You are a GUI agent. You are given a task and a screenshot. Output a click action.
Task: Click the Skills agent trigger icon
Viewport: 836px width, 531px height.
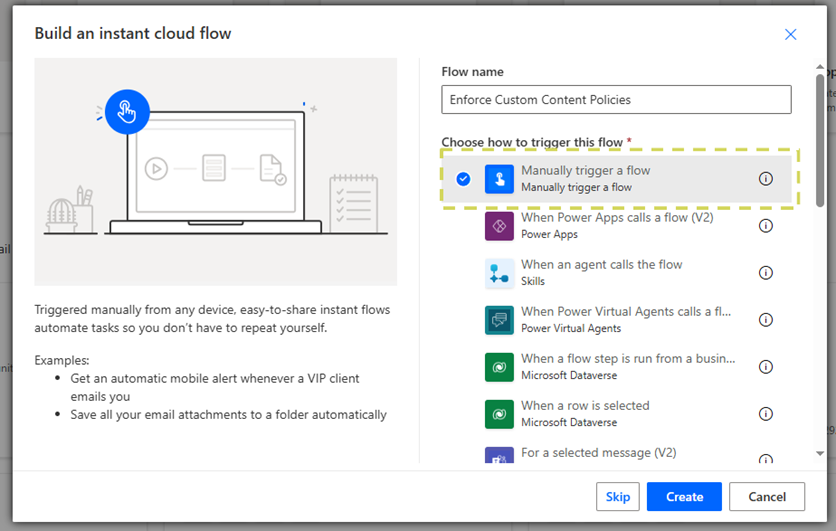499,273
